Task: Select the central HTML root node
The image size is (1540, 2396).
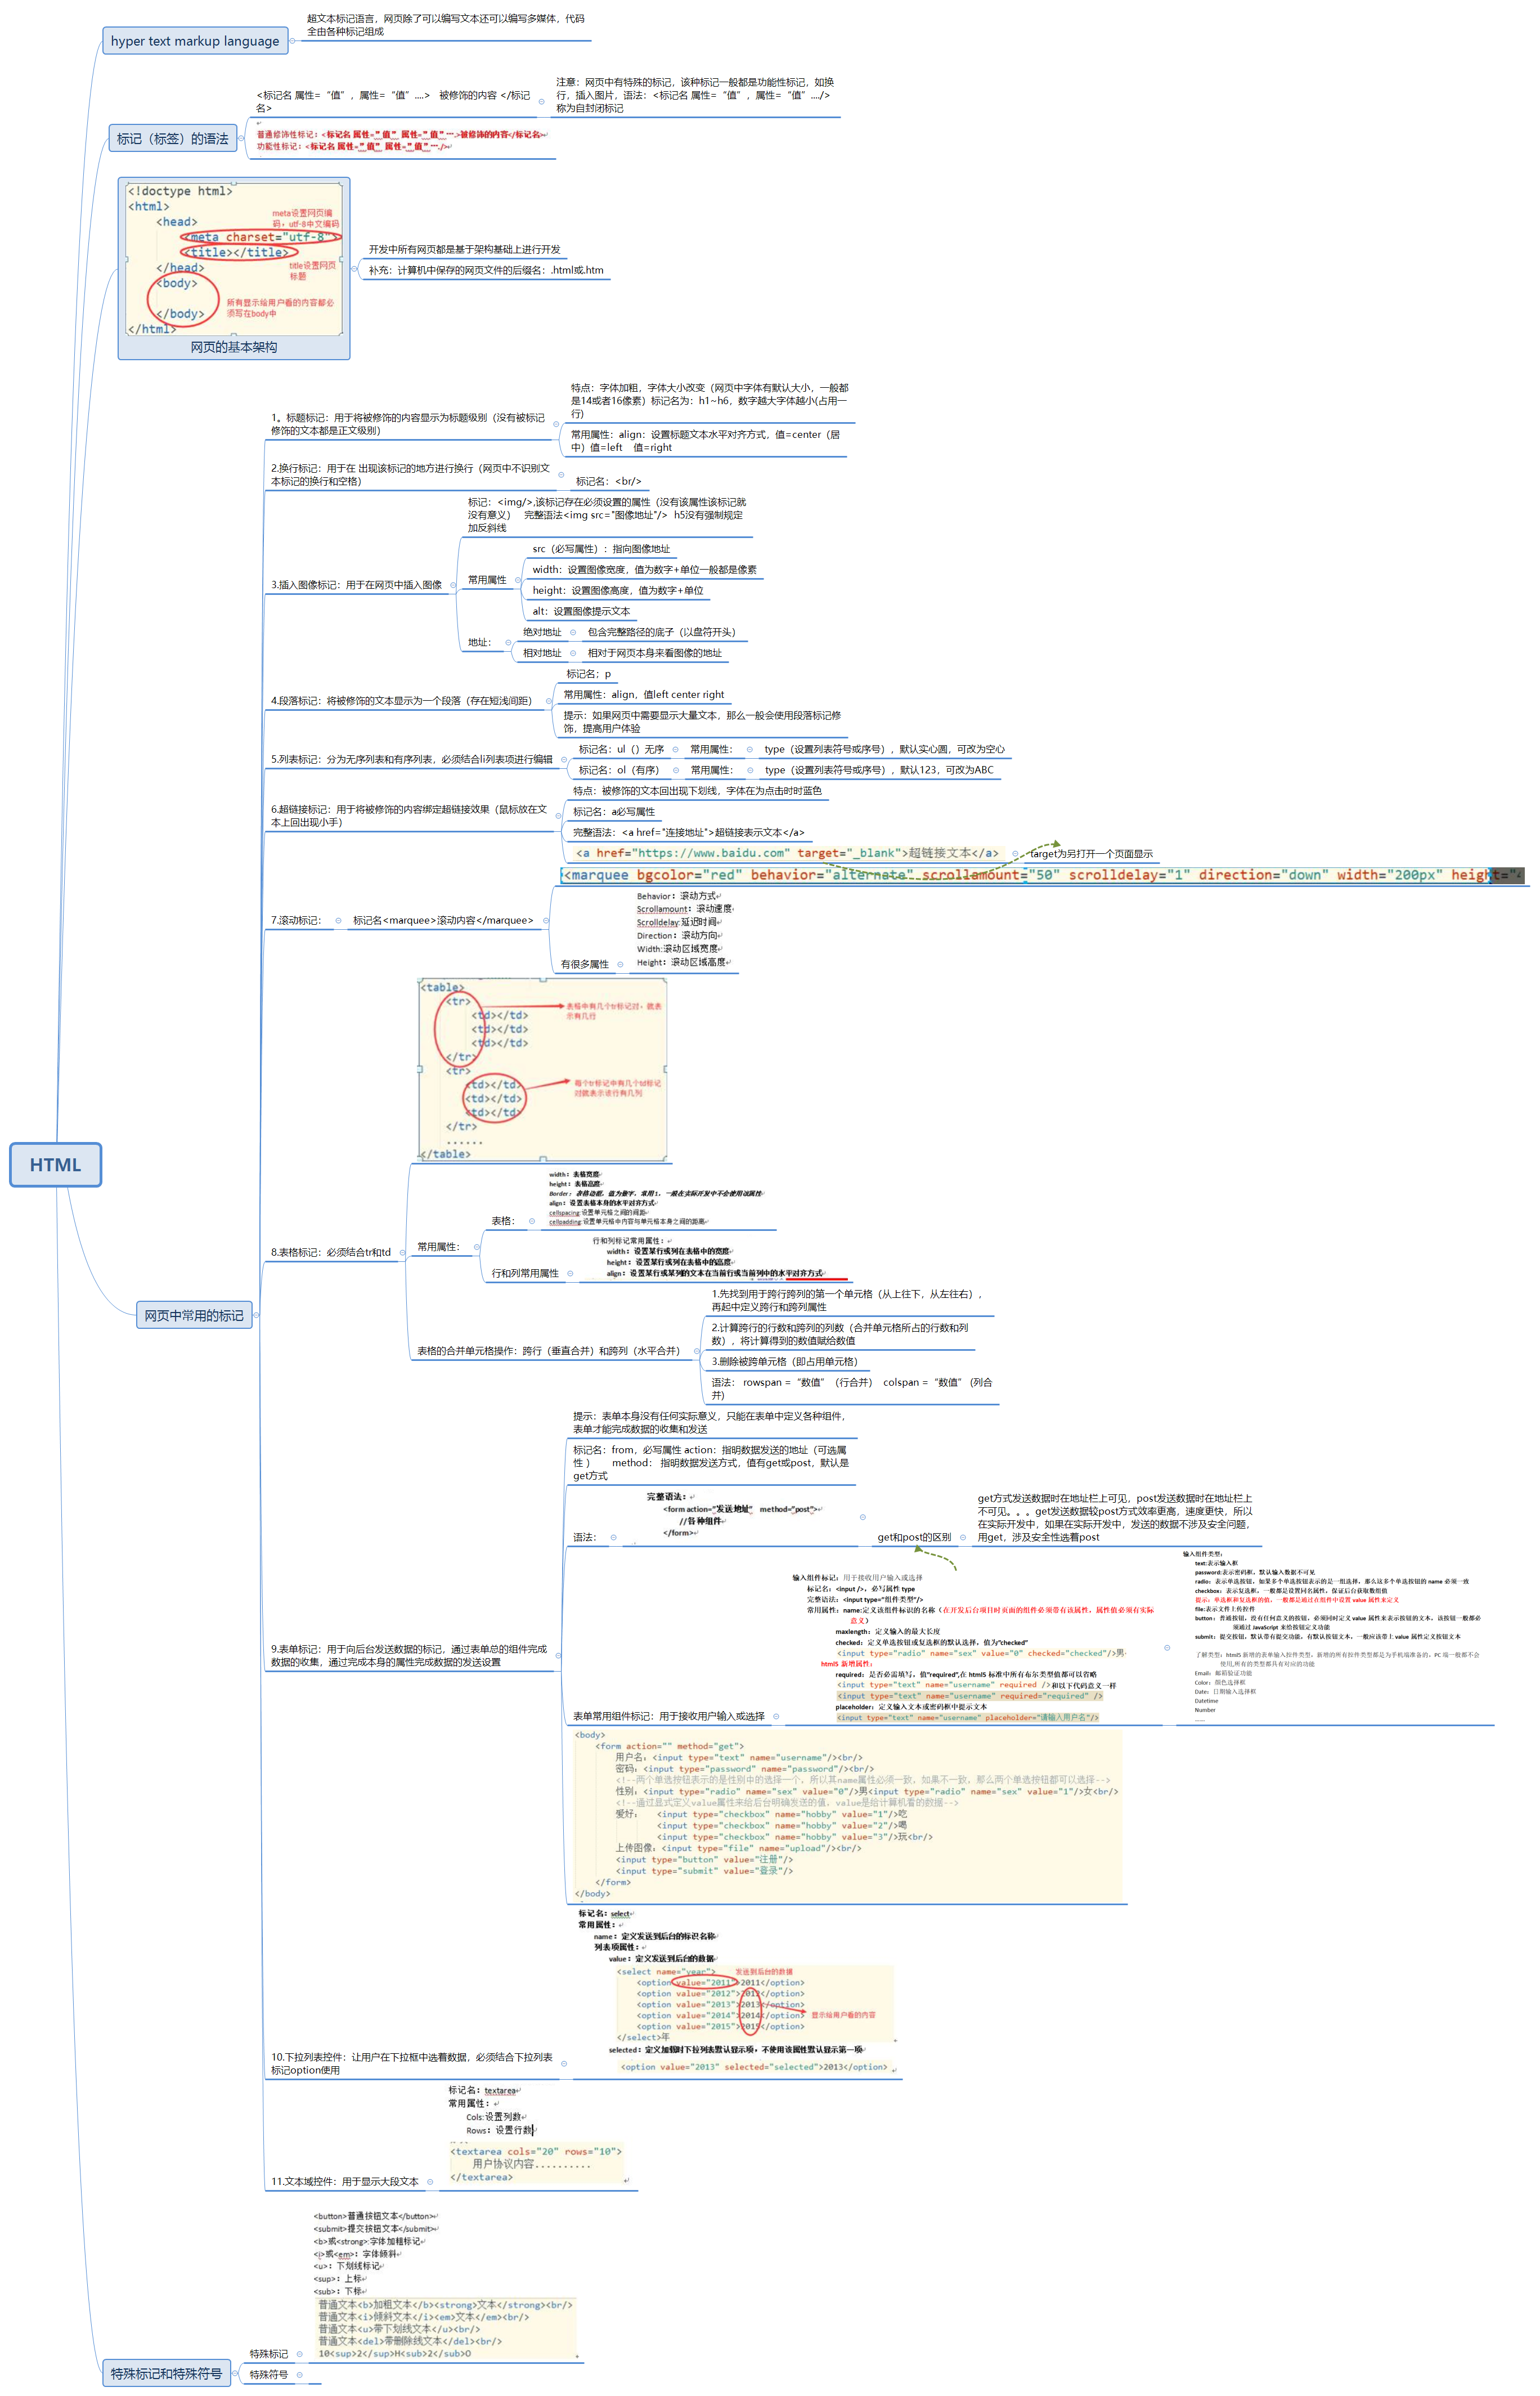Action: 55,1165
